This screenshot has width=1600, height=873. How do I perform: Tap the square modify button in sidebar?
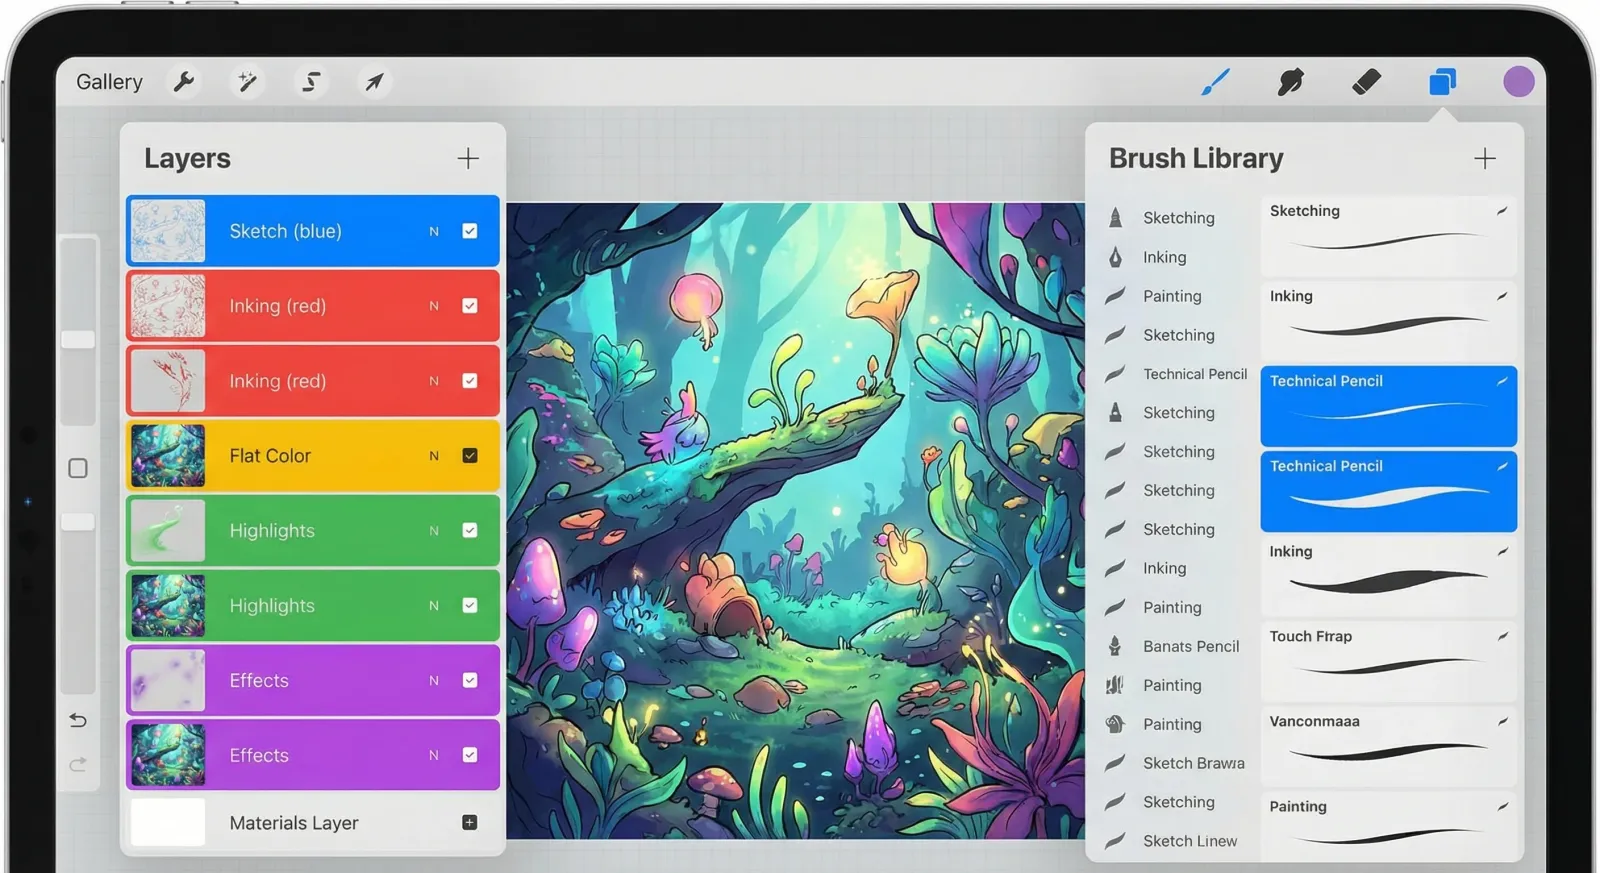point(78,468)
